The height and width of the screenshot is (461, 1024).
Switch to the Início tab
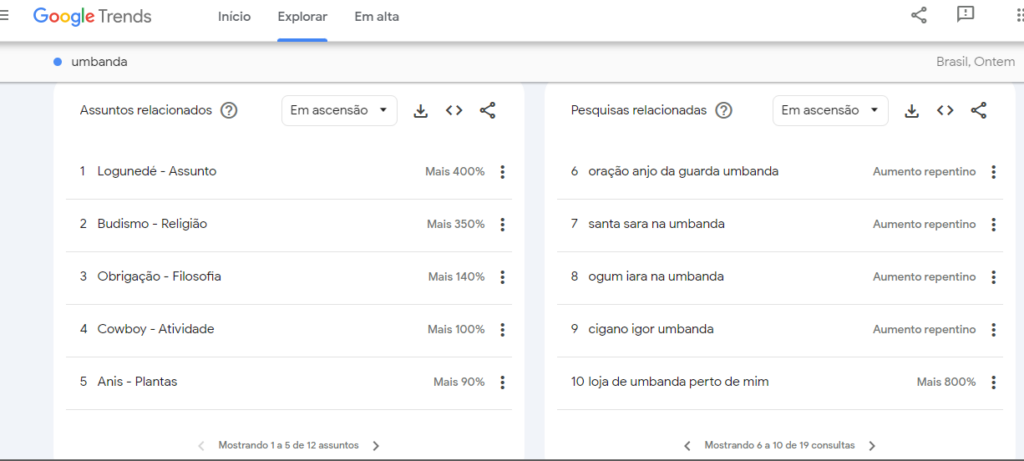[x=234, y=17]
